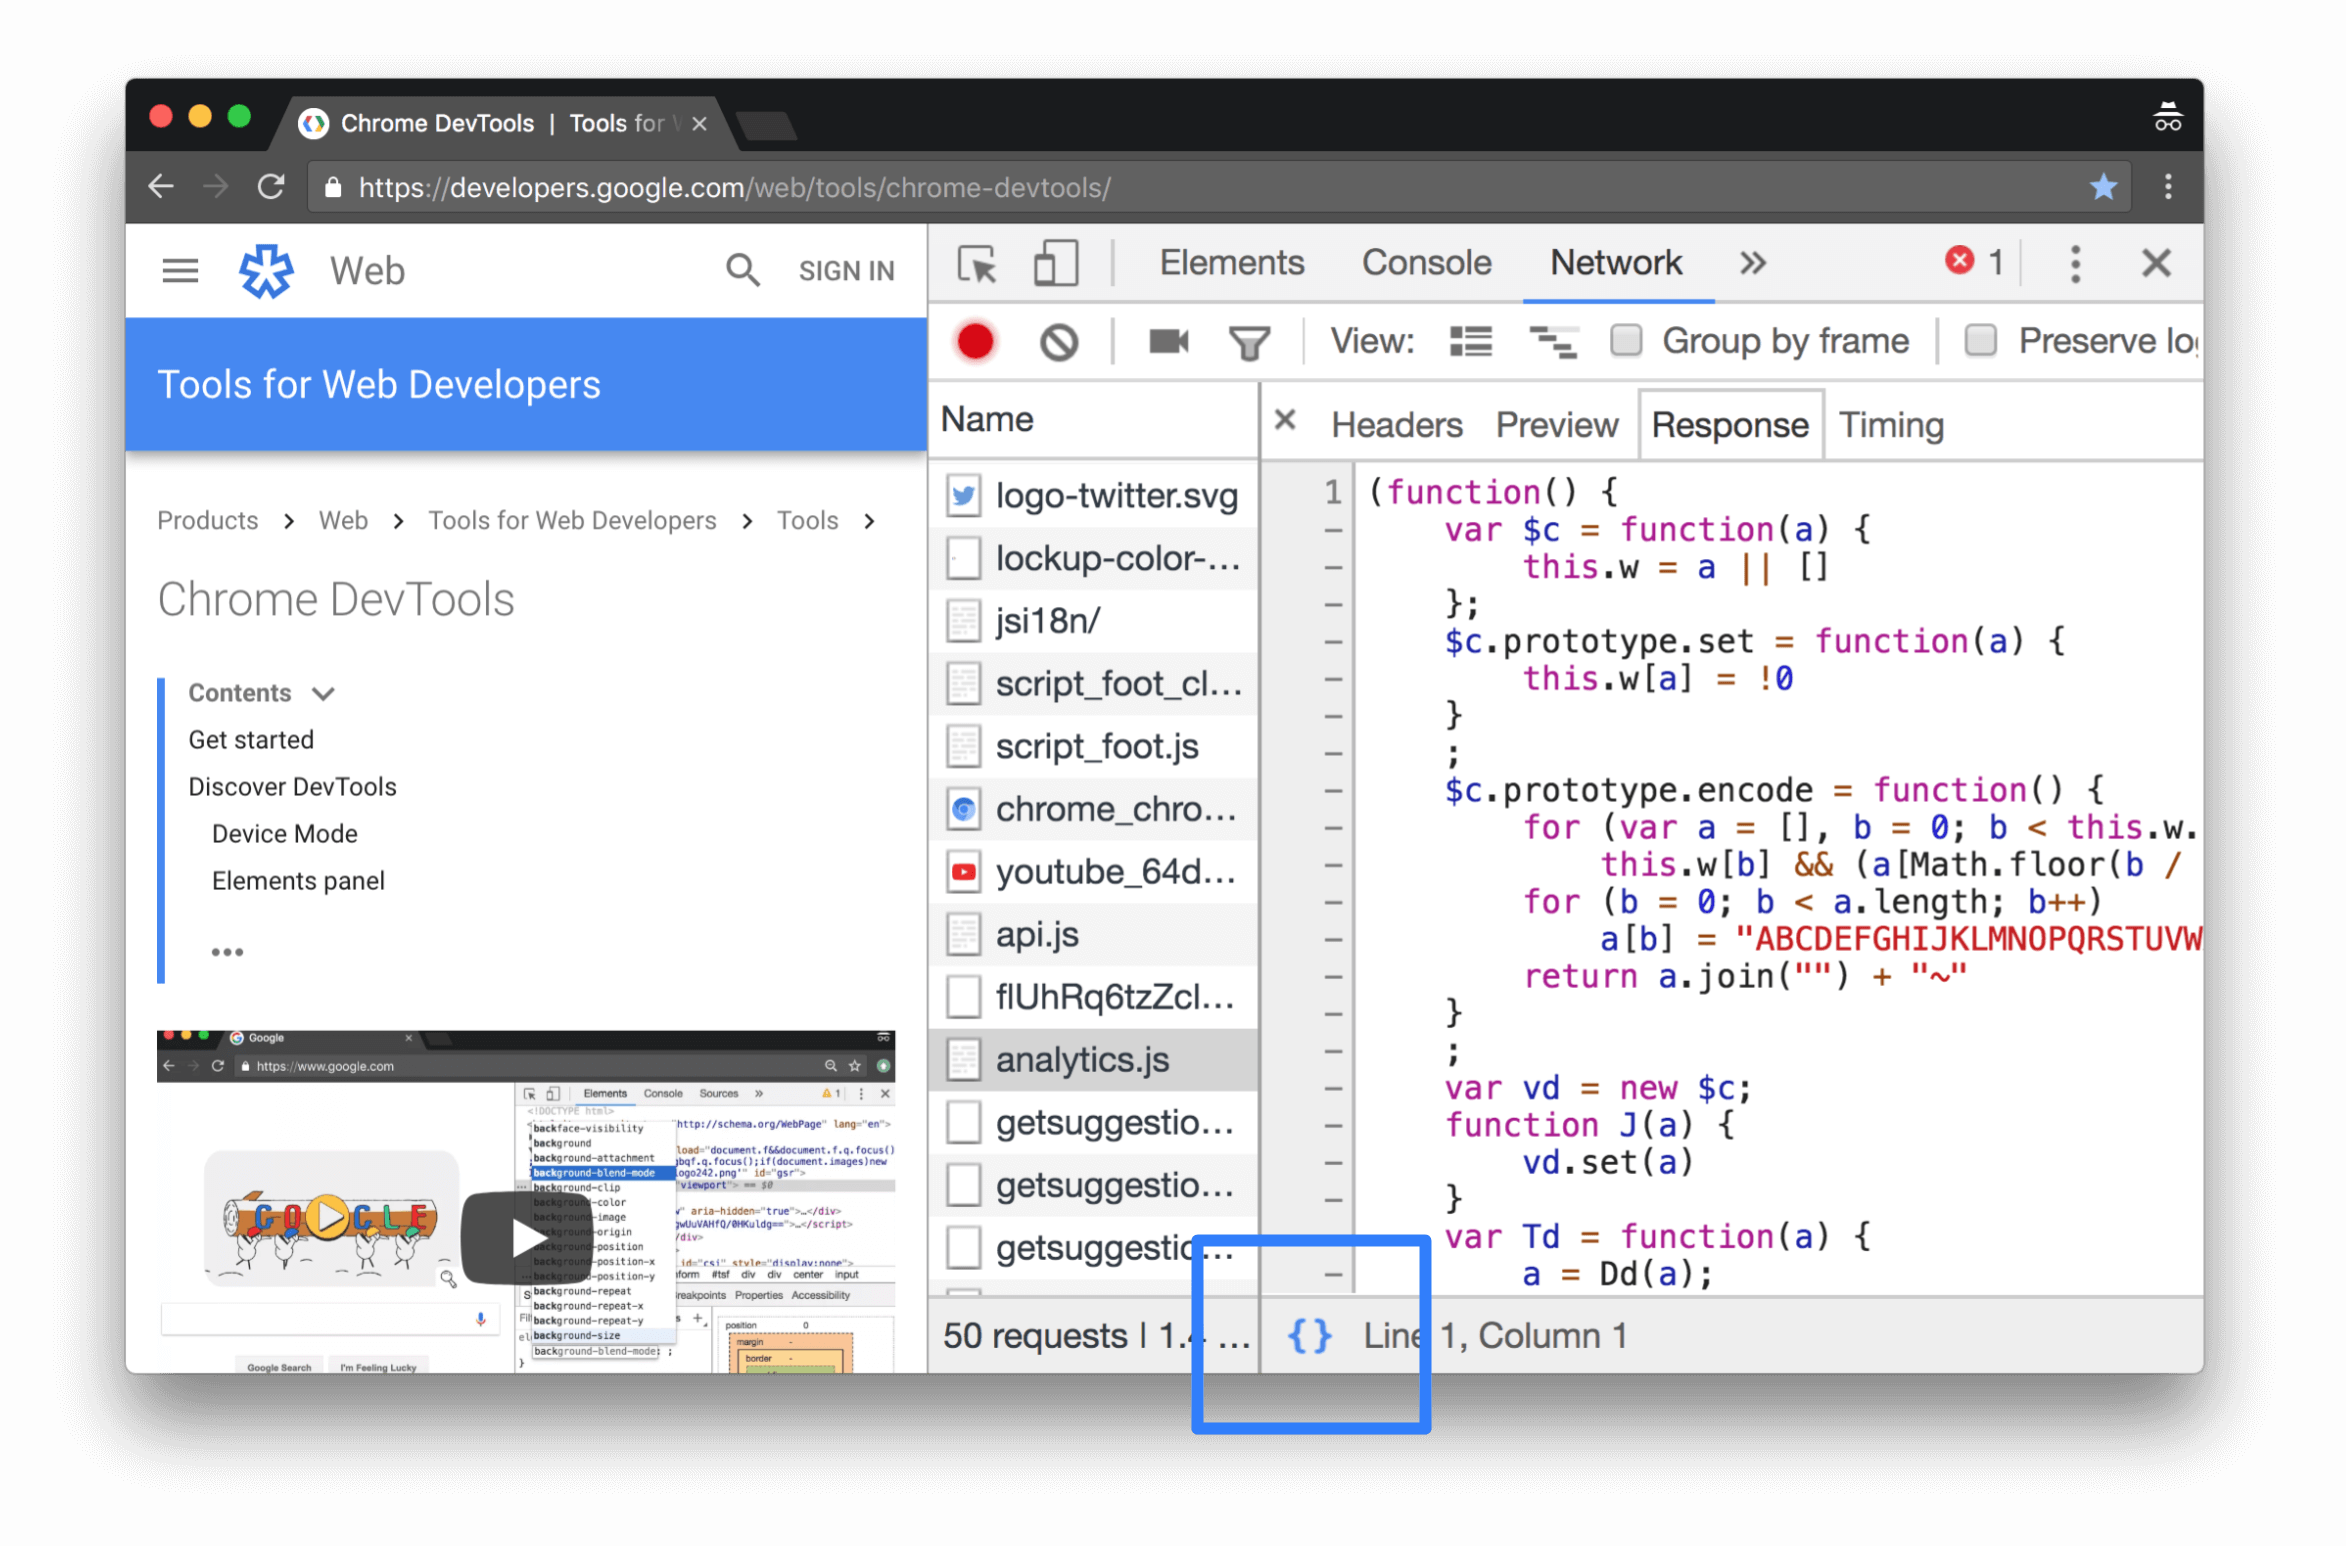Click the video camera capture icon
Image resolution: width=2346 pixels, height=1546 pixels.
[1168, 340]
